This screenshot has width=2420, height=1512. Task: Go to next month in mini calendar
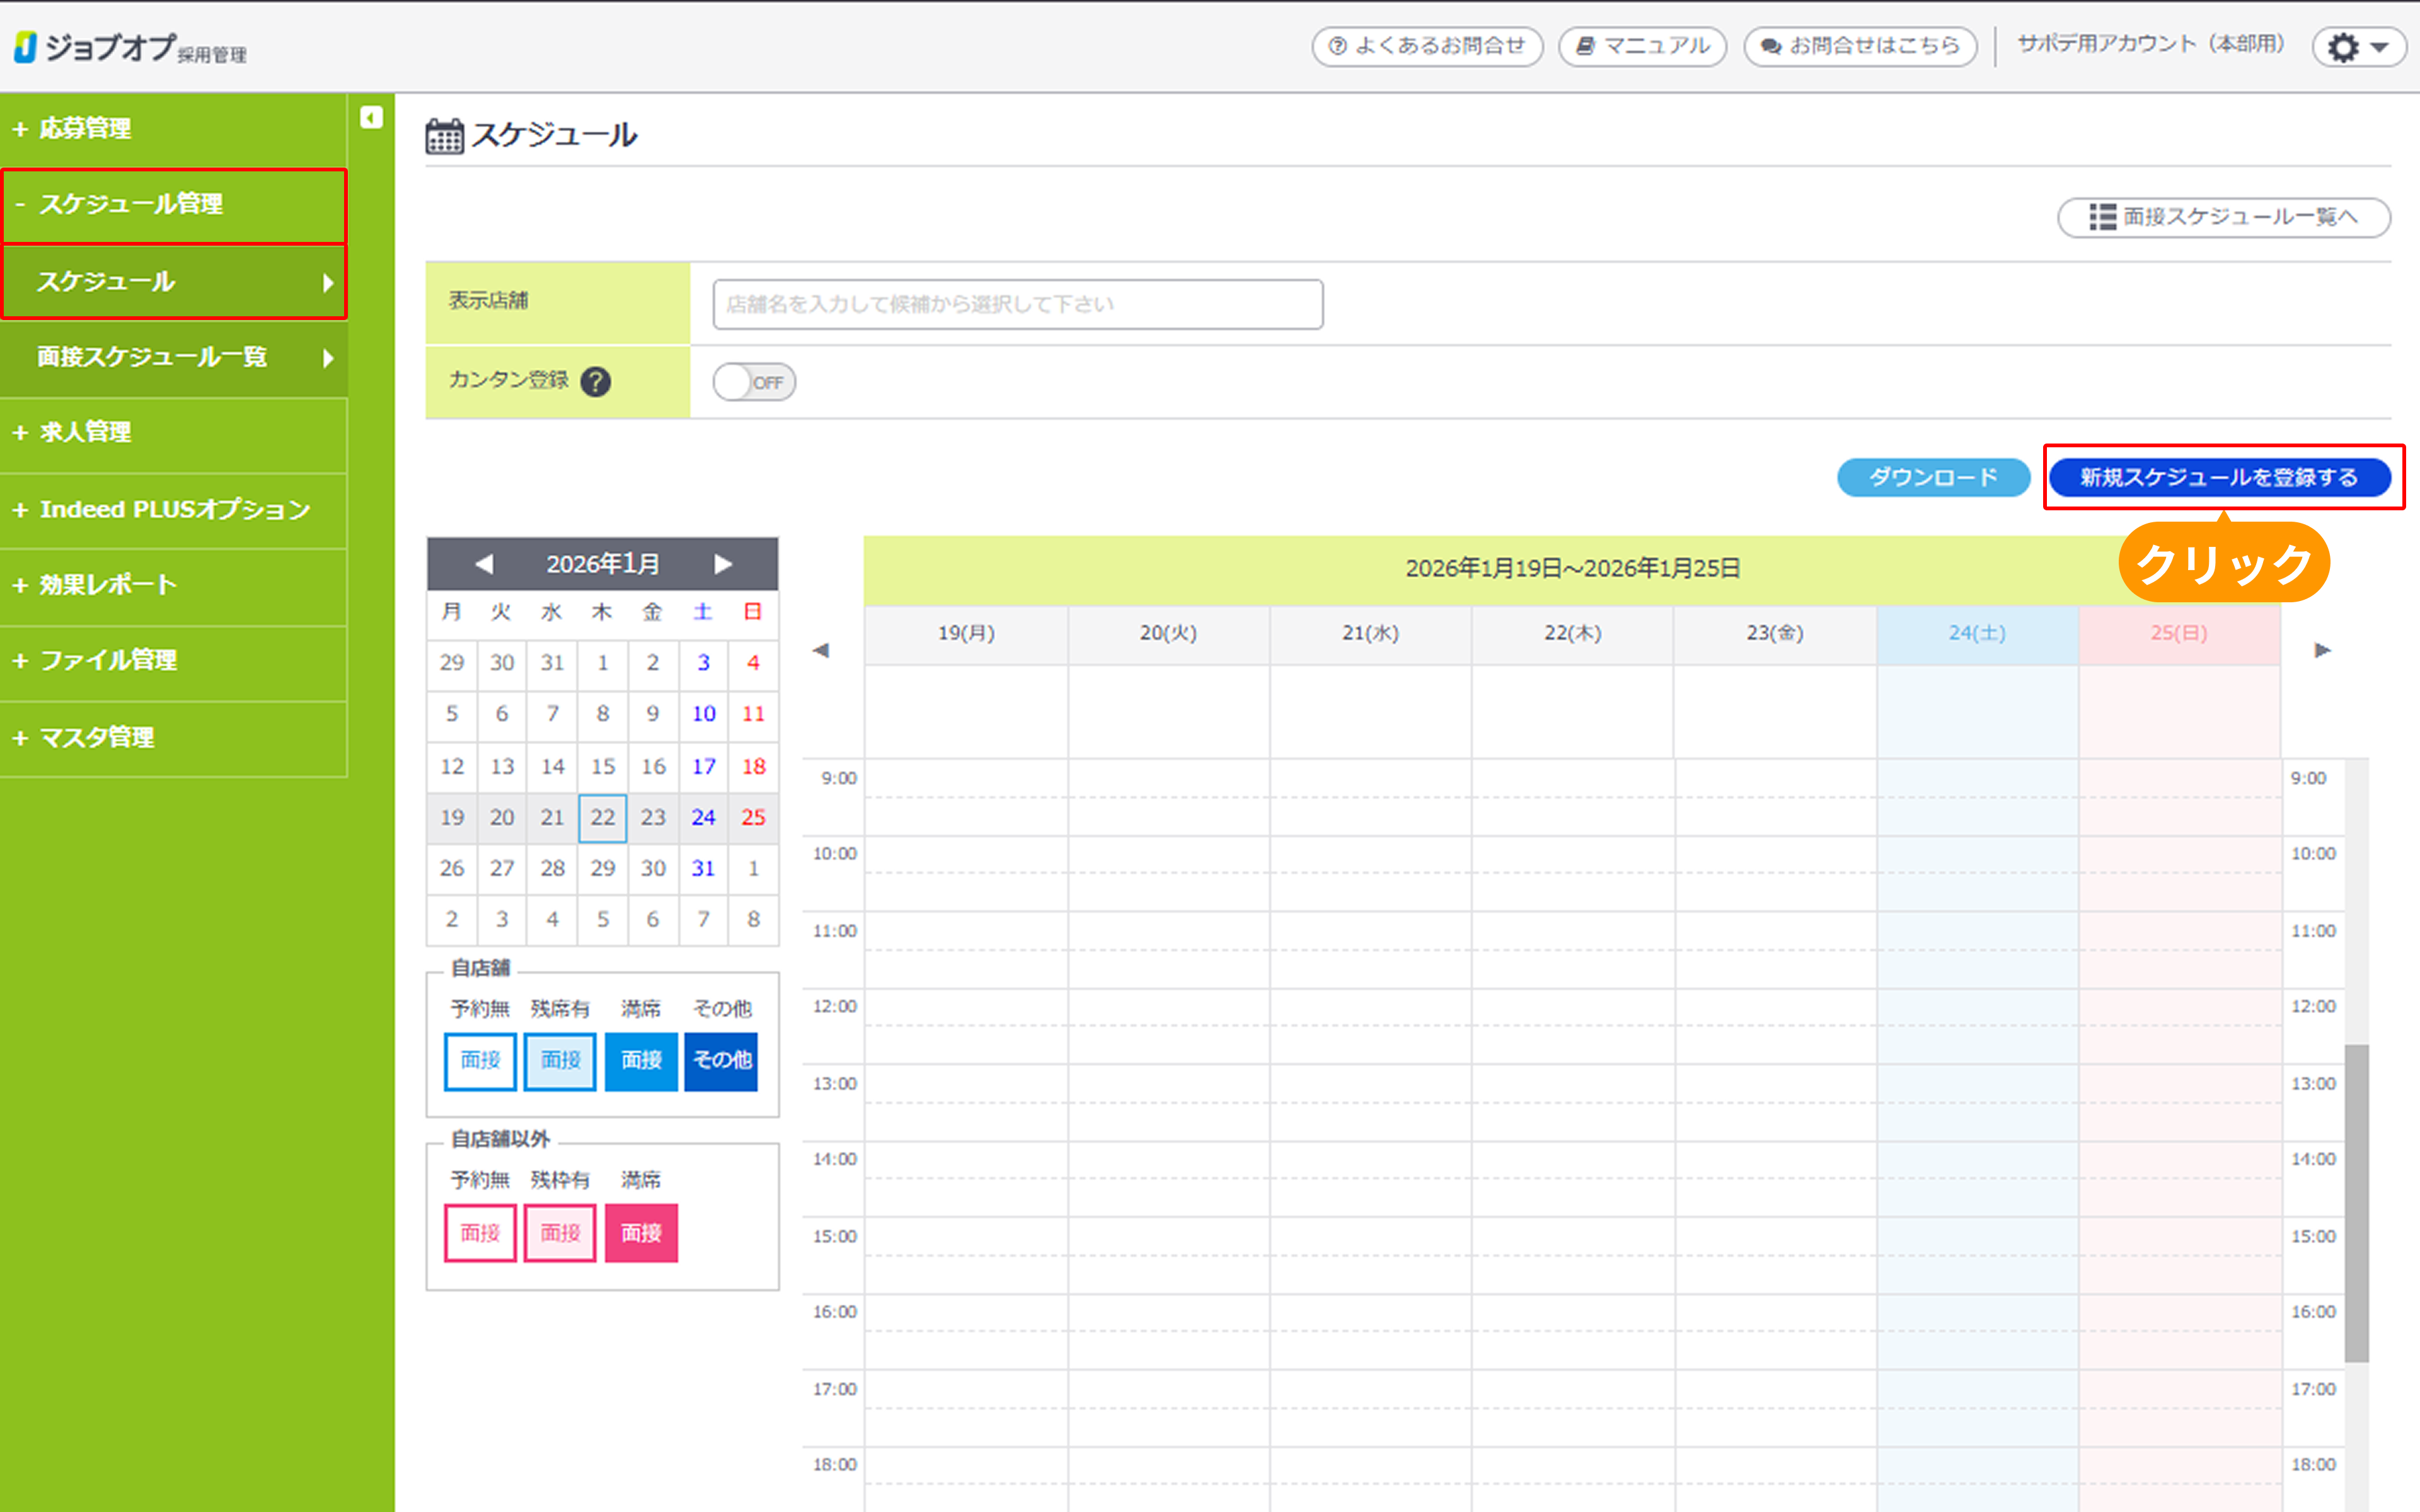[x=723, y=564]
